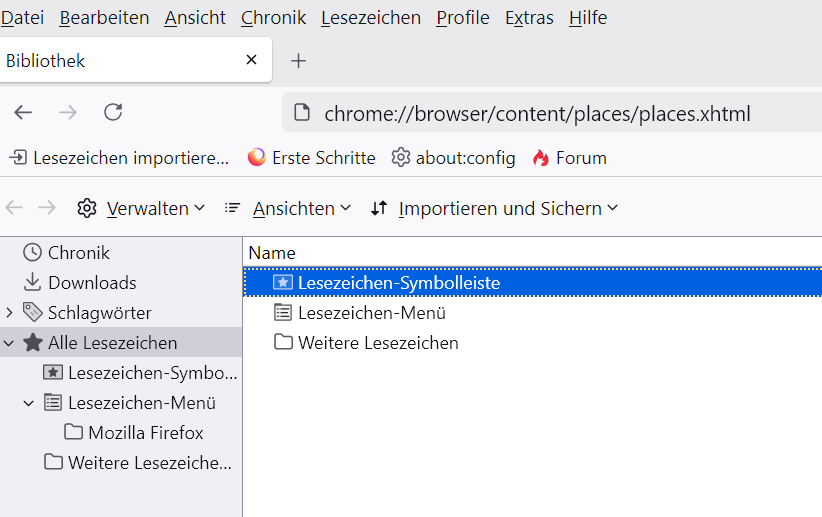Select Chronik in the sidebar
The height and width of the screenshot is (517, 822).
pyautogui.click(x=78, y=253)
